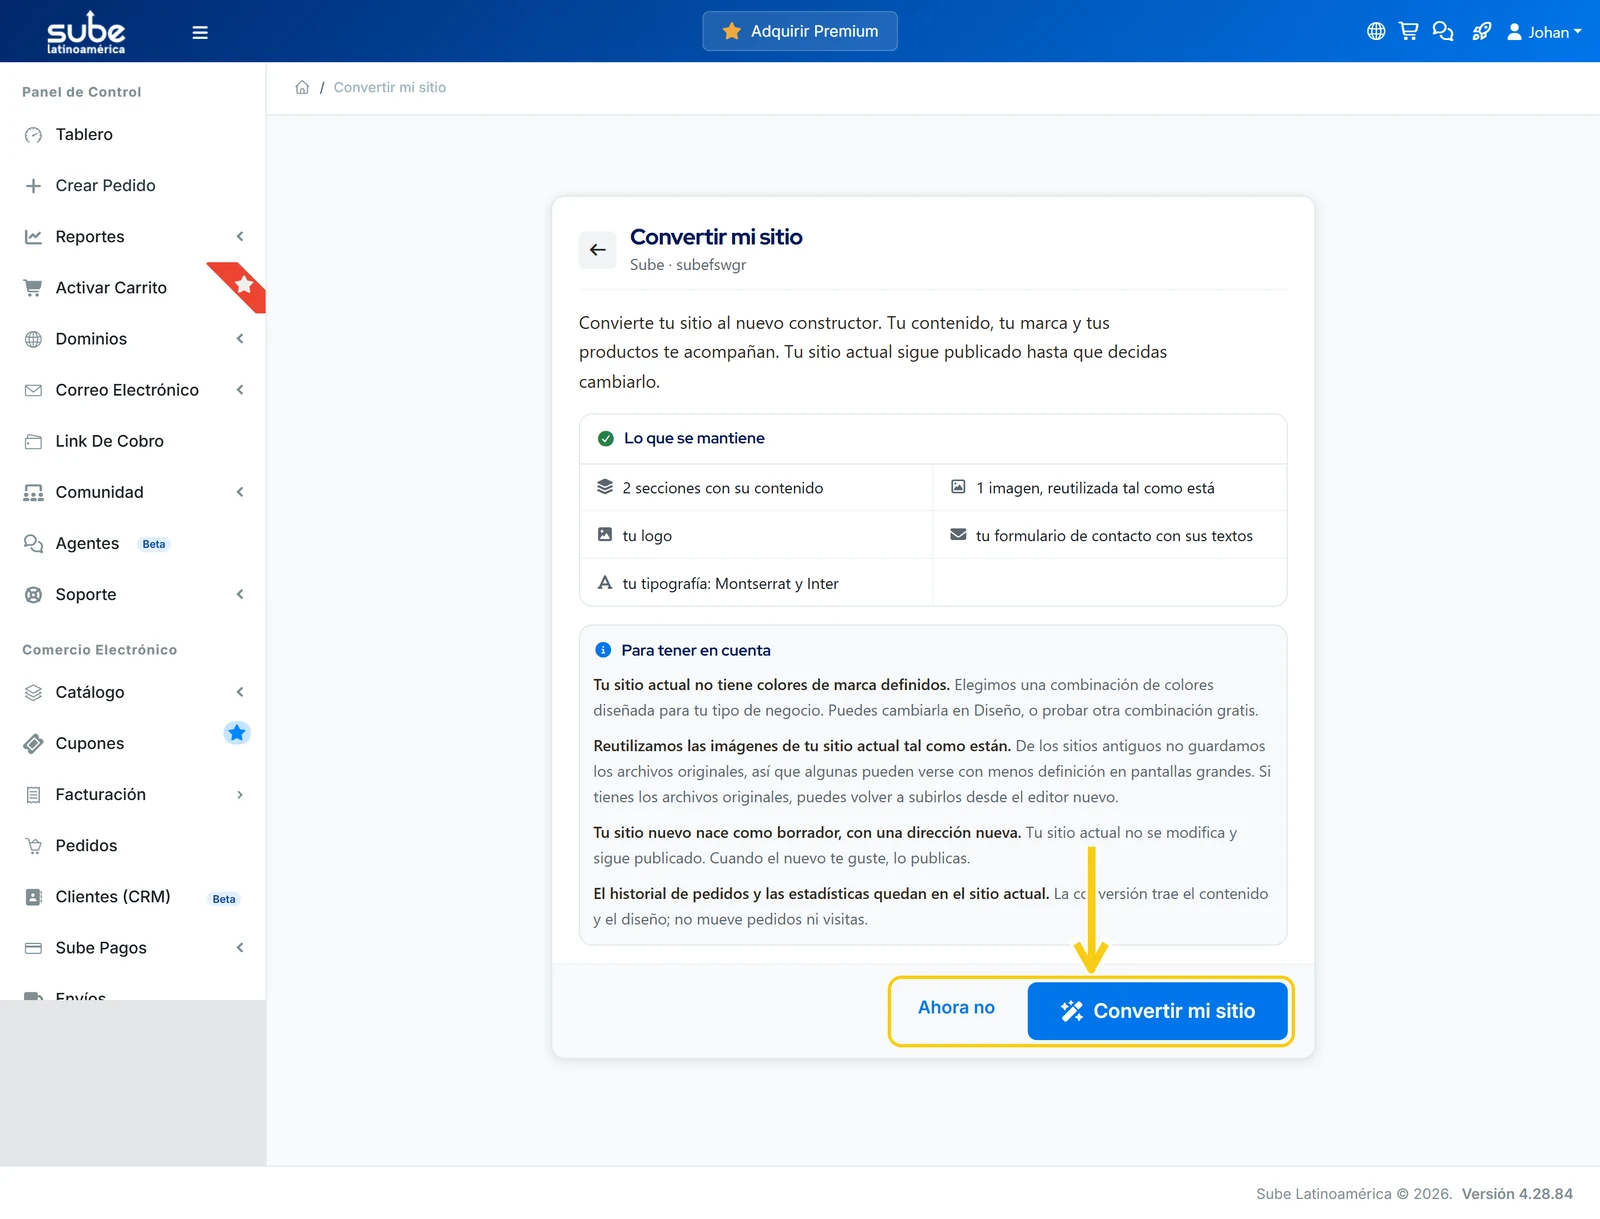Go back with the arrow button
This screenshot has height=1219, width=1600.
tap(598, 250)
